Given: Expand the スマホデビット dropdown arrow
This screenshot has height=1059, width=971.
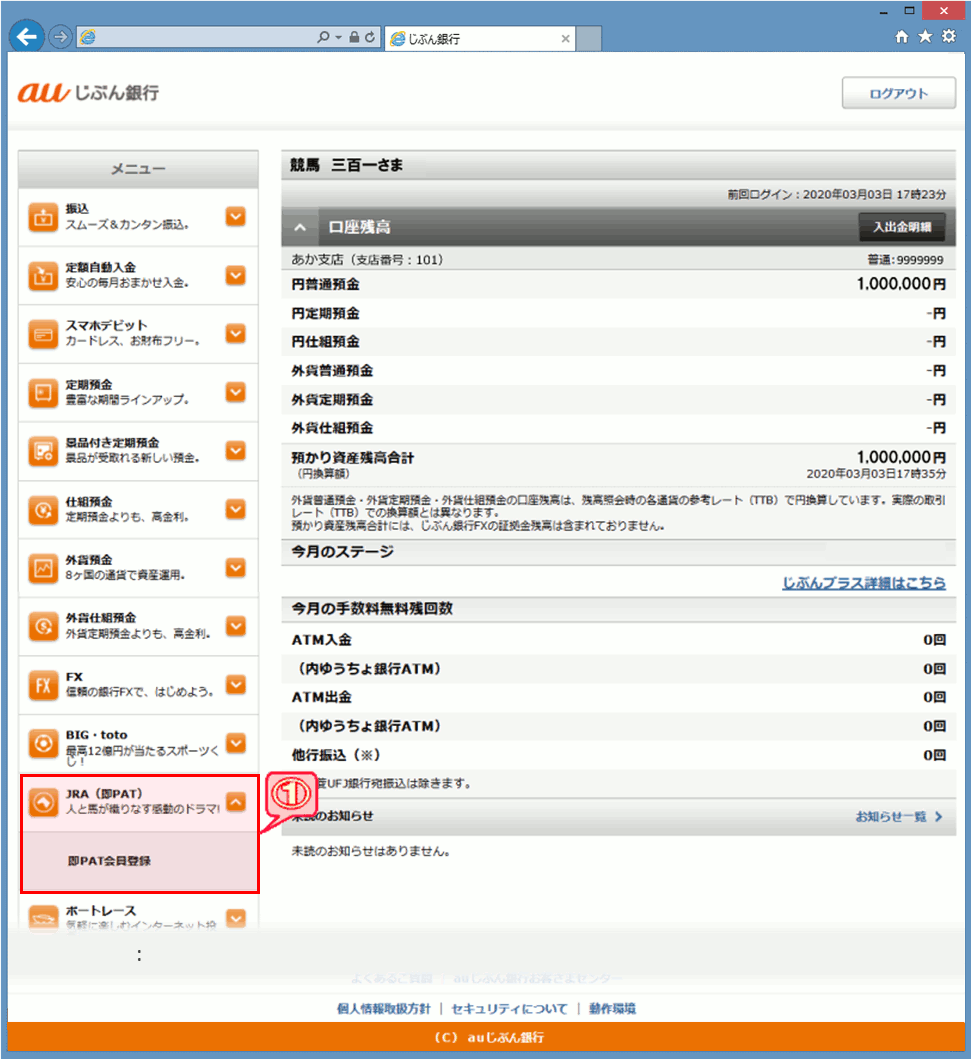Looking at the screenshot, I should click(236, 334).
